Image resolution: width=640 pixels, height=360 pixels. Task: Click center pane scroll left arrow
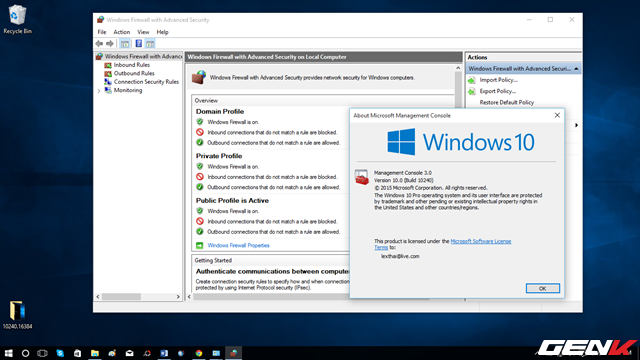(x=189, y=297)
